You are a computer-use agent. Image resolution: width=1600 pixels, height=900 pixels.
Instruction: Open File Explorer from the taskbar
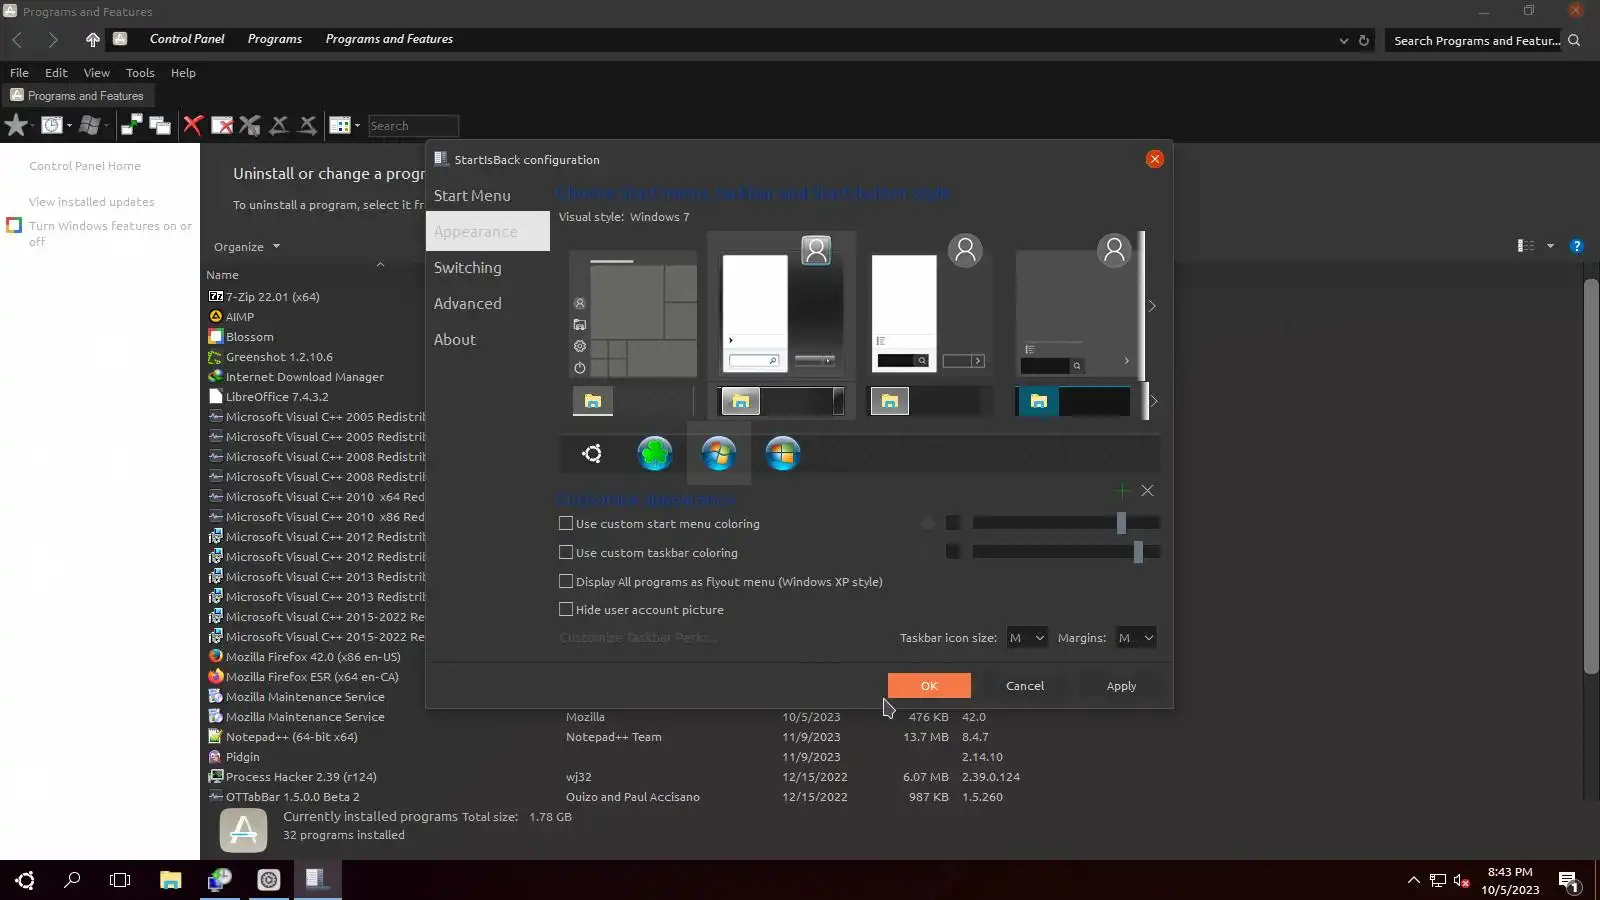tap(170, 880)
